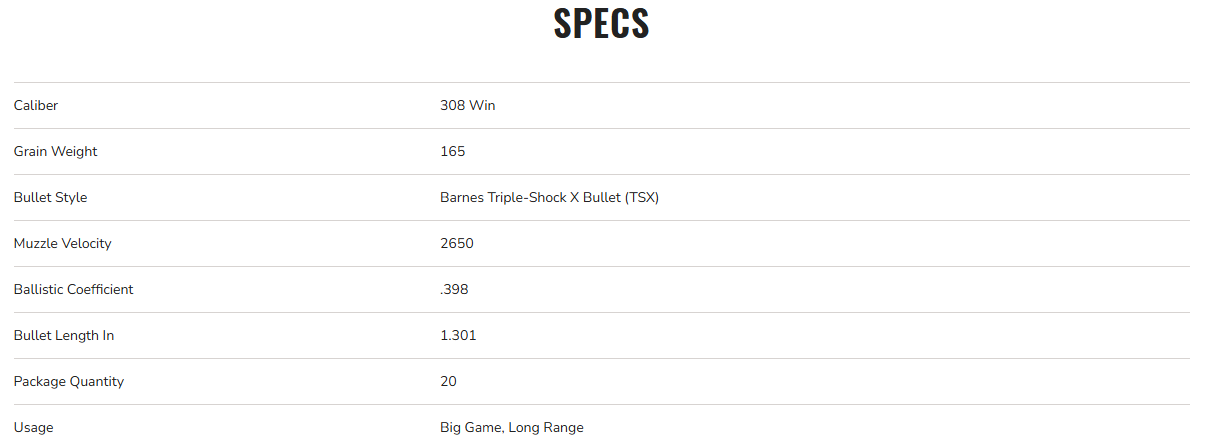Select the Caliber row label
Image resolution: width=1205 pixels, height=448 pixels.
click(36, 105)
